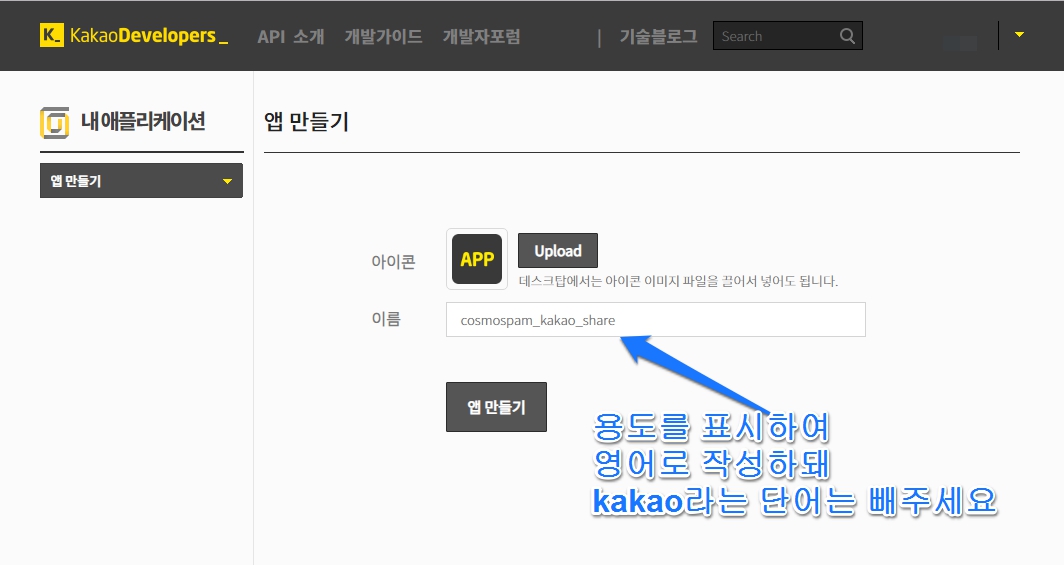Click the 이름 field with cosmospam_kakao_share
The height and width of the screenshot is (565, 1064).
655,320
